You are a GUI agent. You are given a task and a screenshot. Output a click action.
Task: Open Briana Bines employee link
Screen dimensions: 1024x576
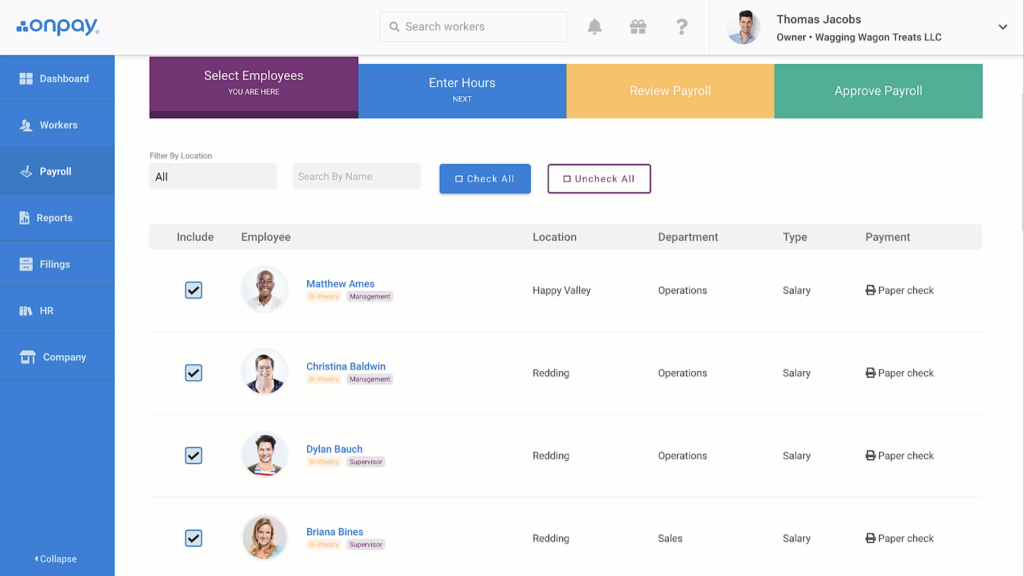334,532
